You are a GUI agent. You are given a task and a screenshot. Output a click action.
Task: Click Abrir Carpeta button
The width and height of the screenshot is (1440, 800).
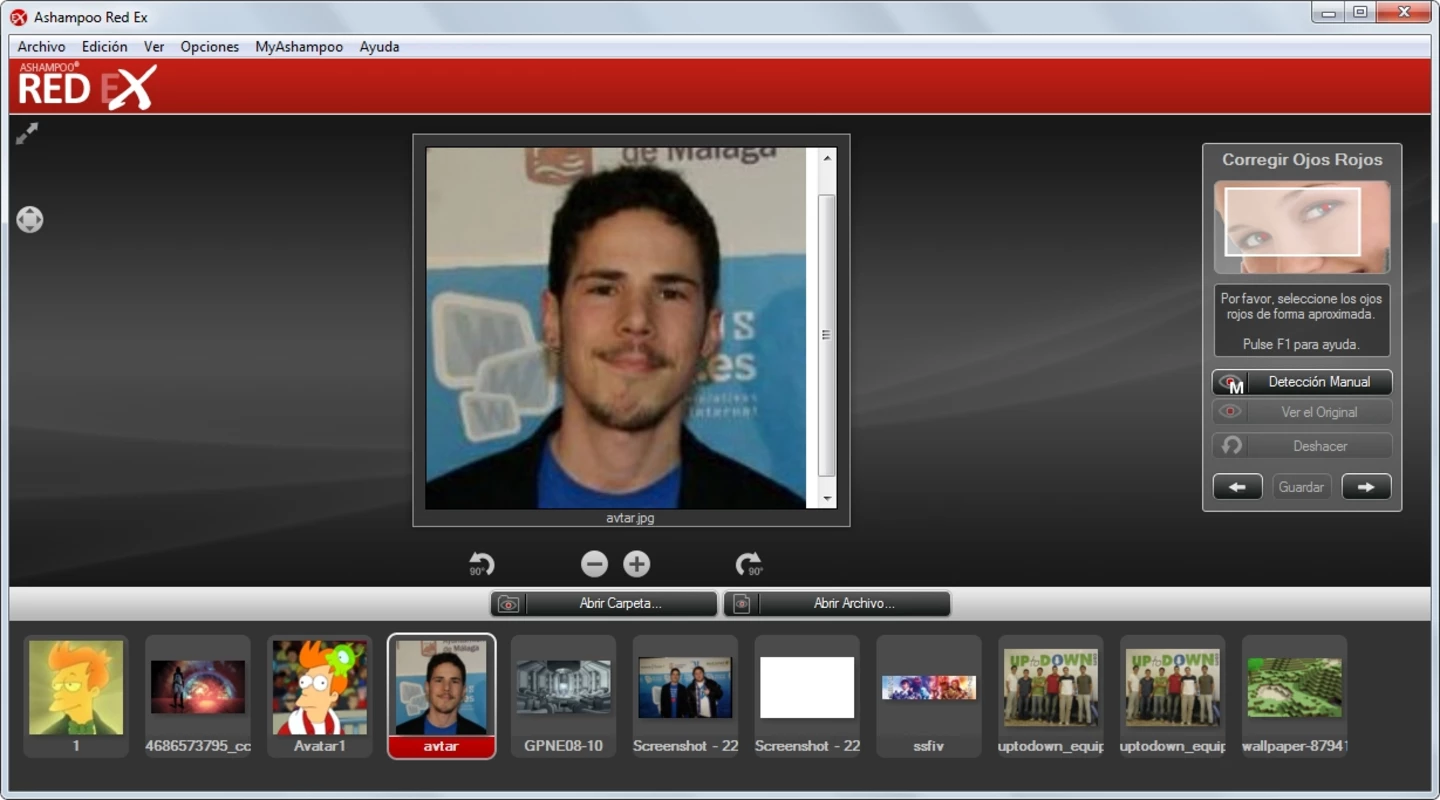tap(604, 604)
